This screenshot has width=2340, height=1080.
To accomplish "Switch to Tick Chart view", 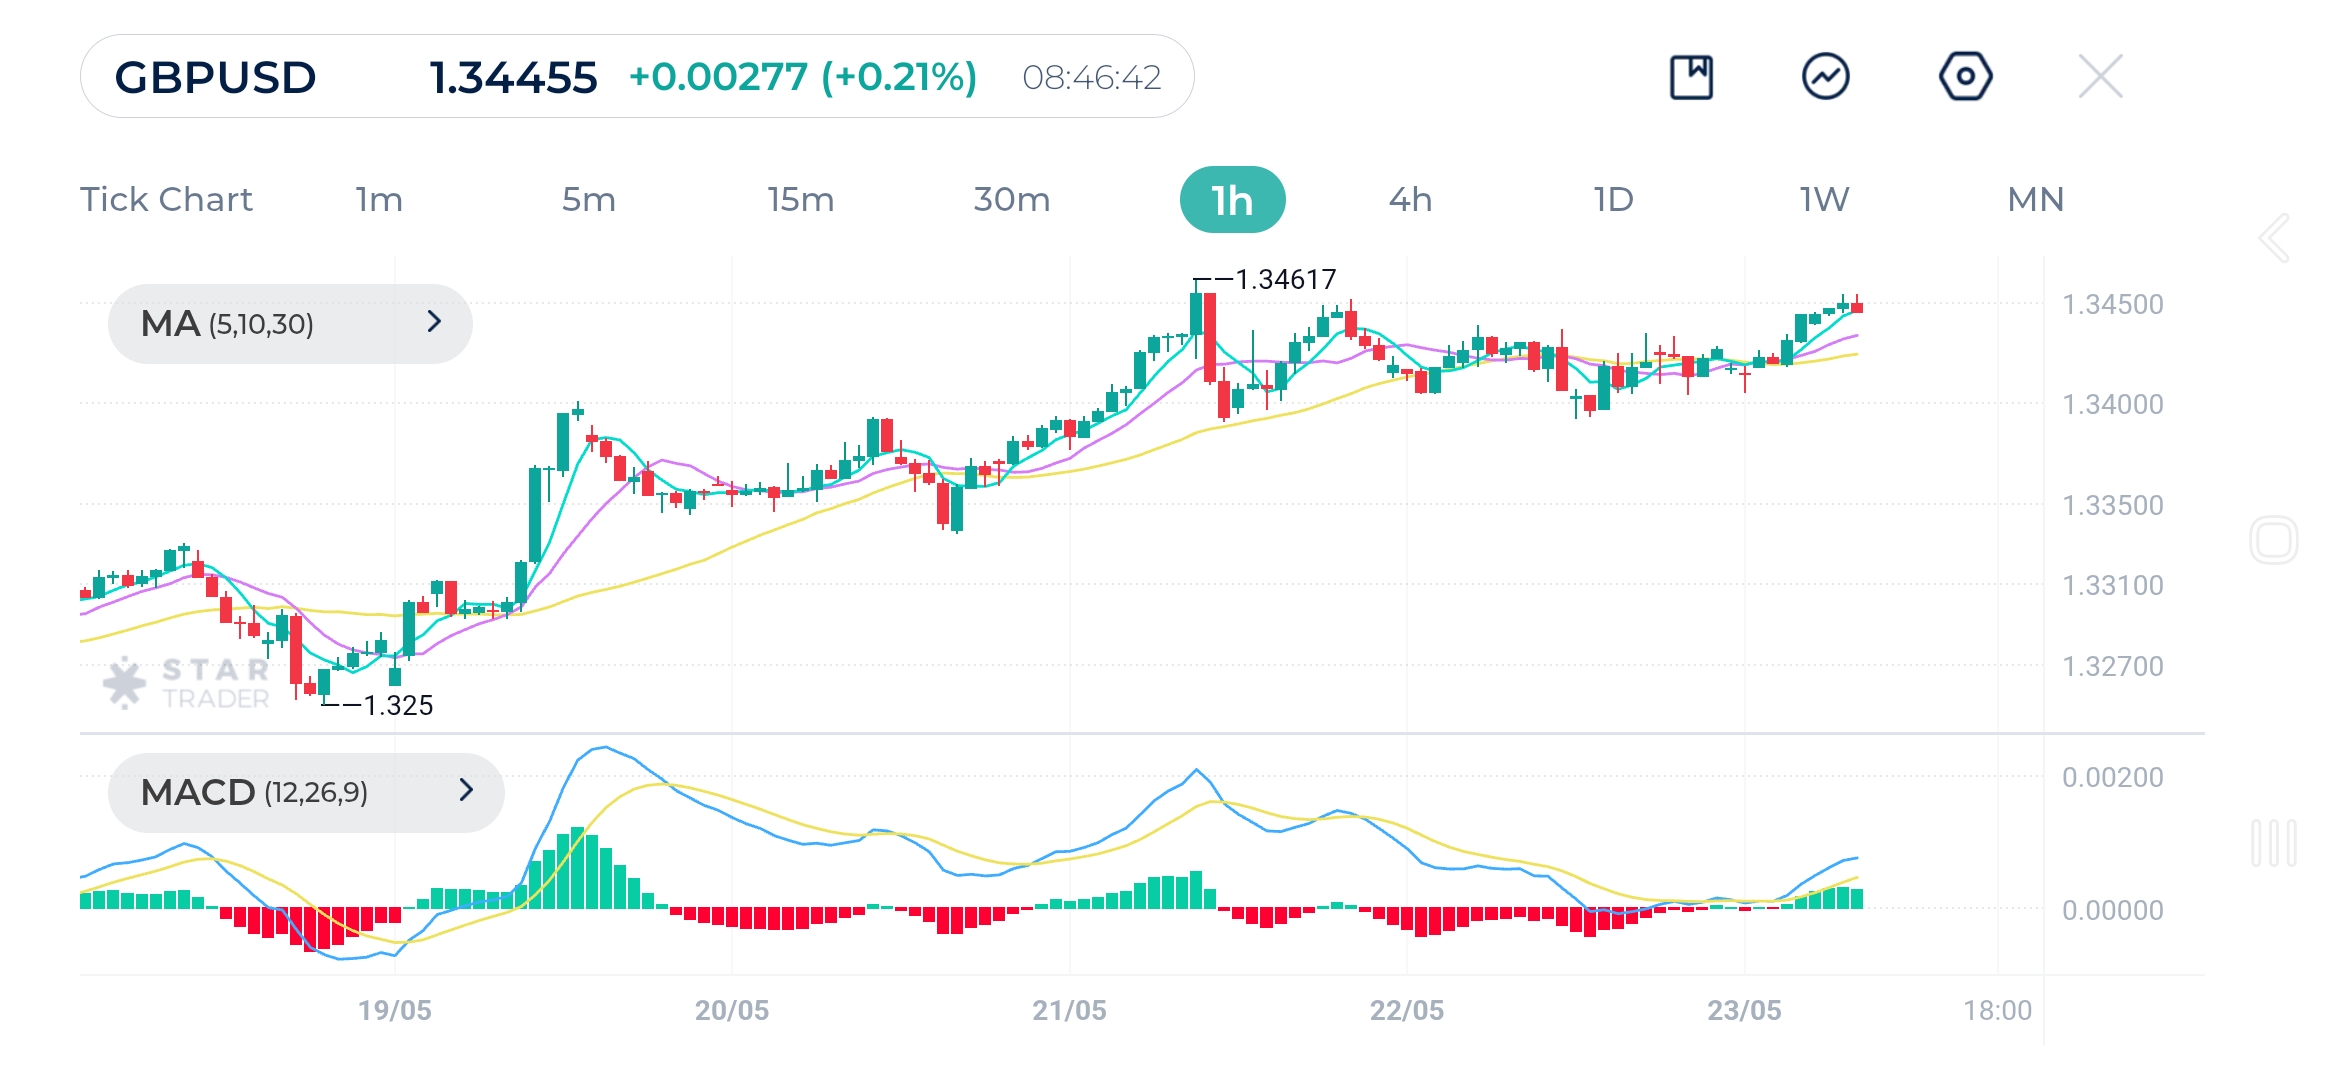I will (166, 200).
